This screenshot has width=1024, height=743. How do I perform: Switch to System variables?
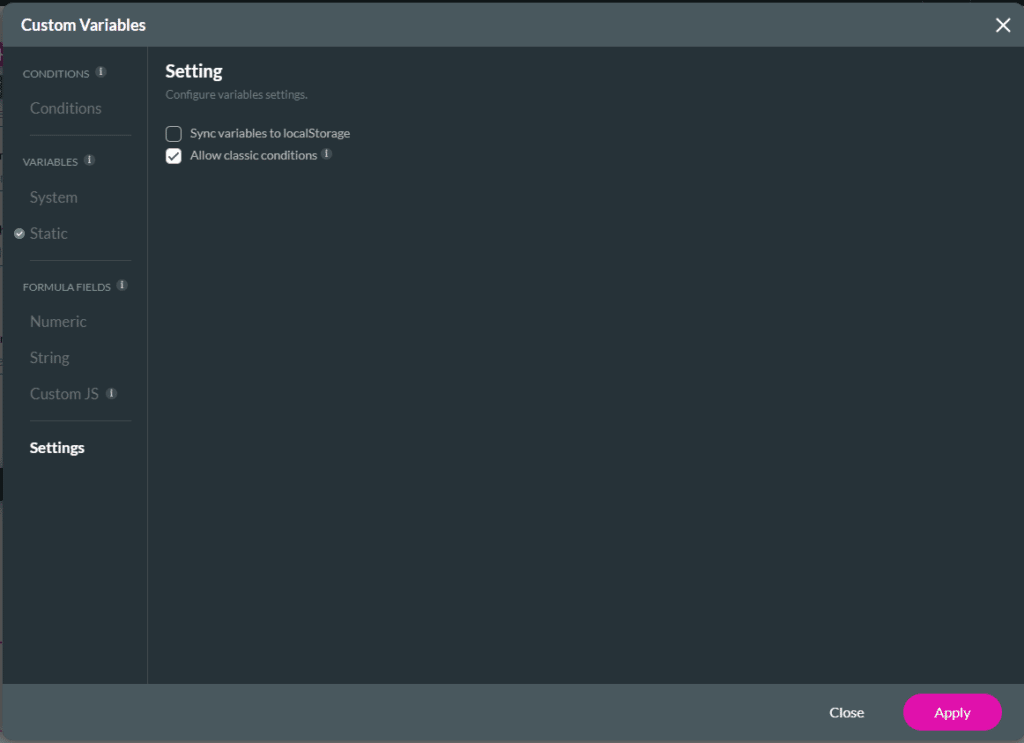(x=53, y=197)
